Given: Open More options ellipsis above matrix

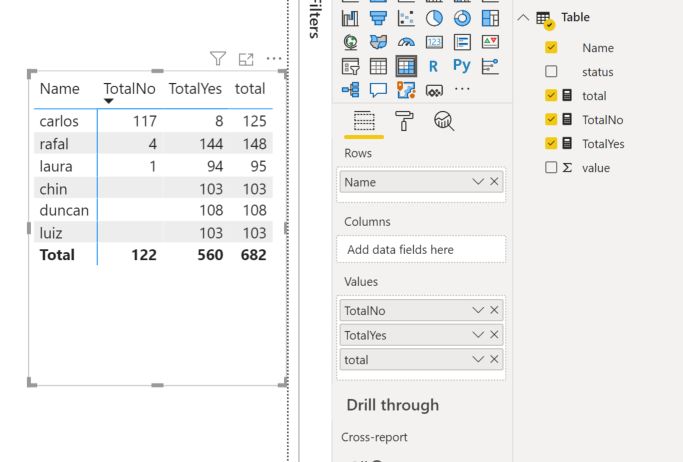Looking at the screenshot, I should [274, 58].
